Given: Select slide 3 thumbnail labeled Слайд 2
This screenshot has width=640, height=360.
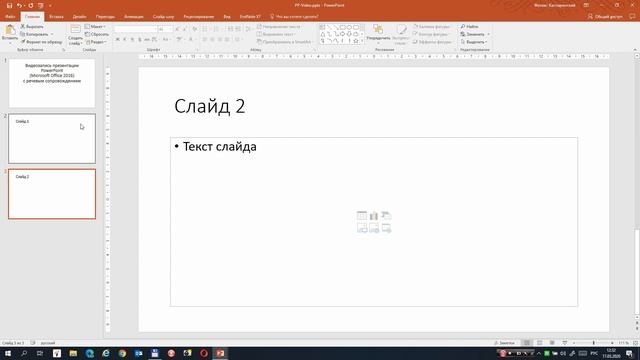Looking at the screenshot, I should (x=52, y=194).
